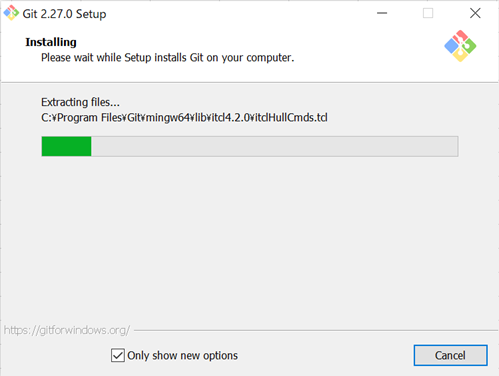
Task: Click the "Please wait while Setup installs Git" message
Action: [x=168, y=58]
